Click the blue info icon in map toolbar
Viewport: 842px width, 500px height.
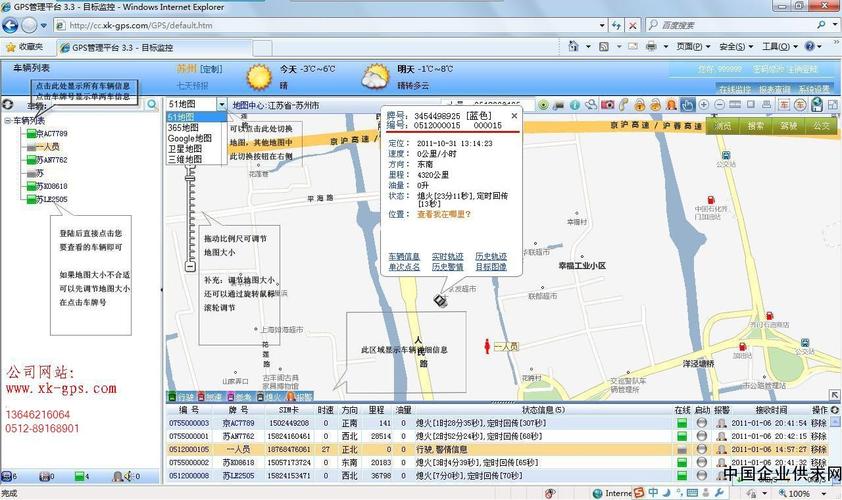(x=575, y=105)
